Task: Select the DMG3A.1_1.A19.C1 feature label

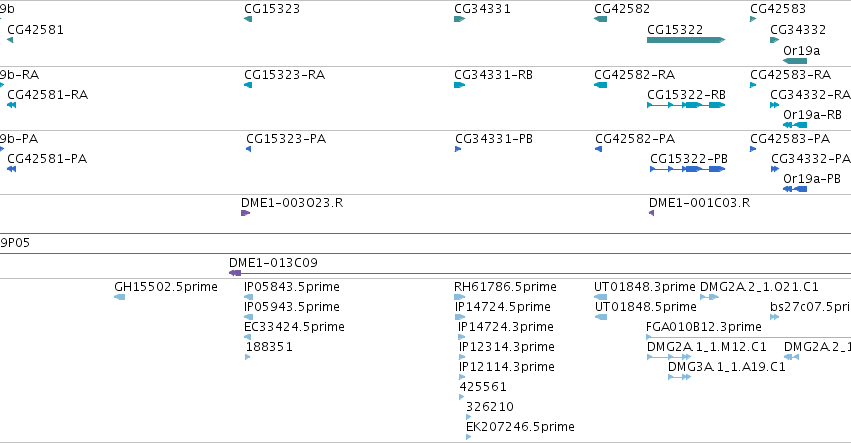Action: coord(727,366)
